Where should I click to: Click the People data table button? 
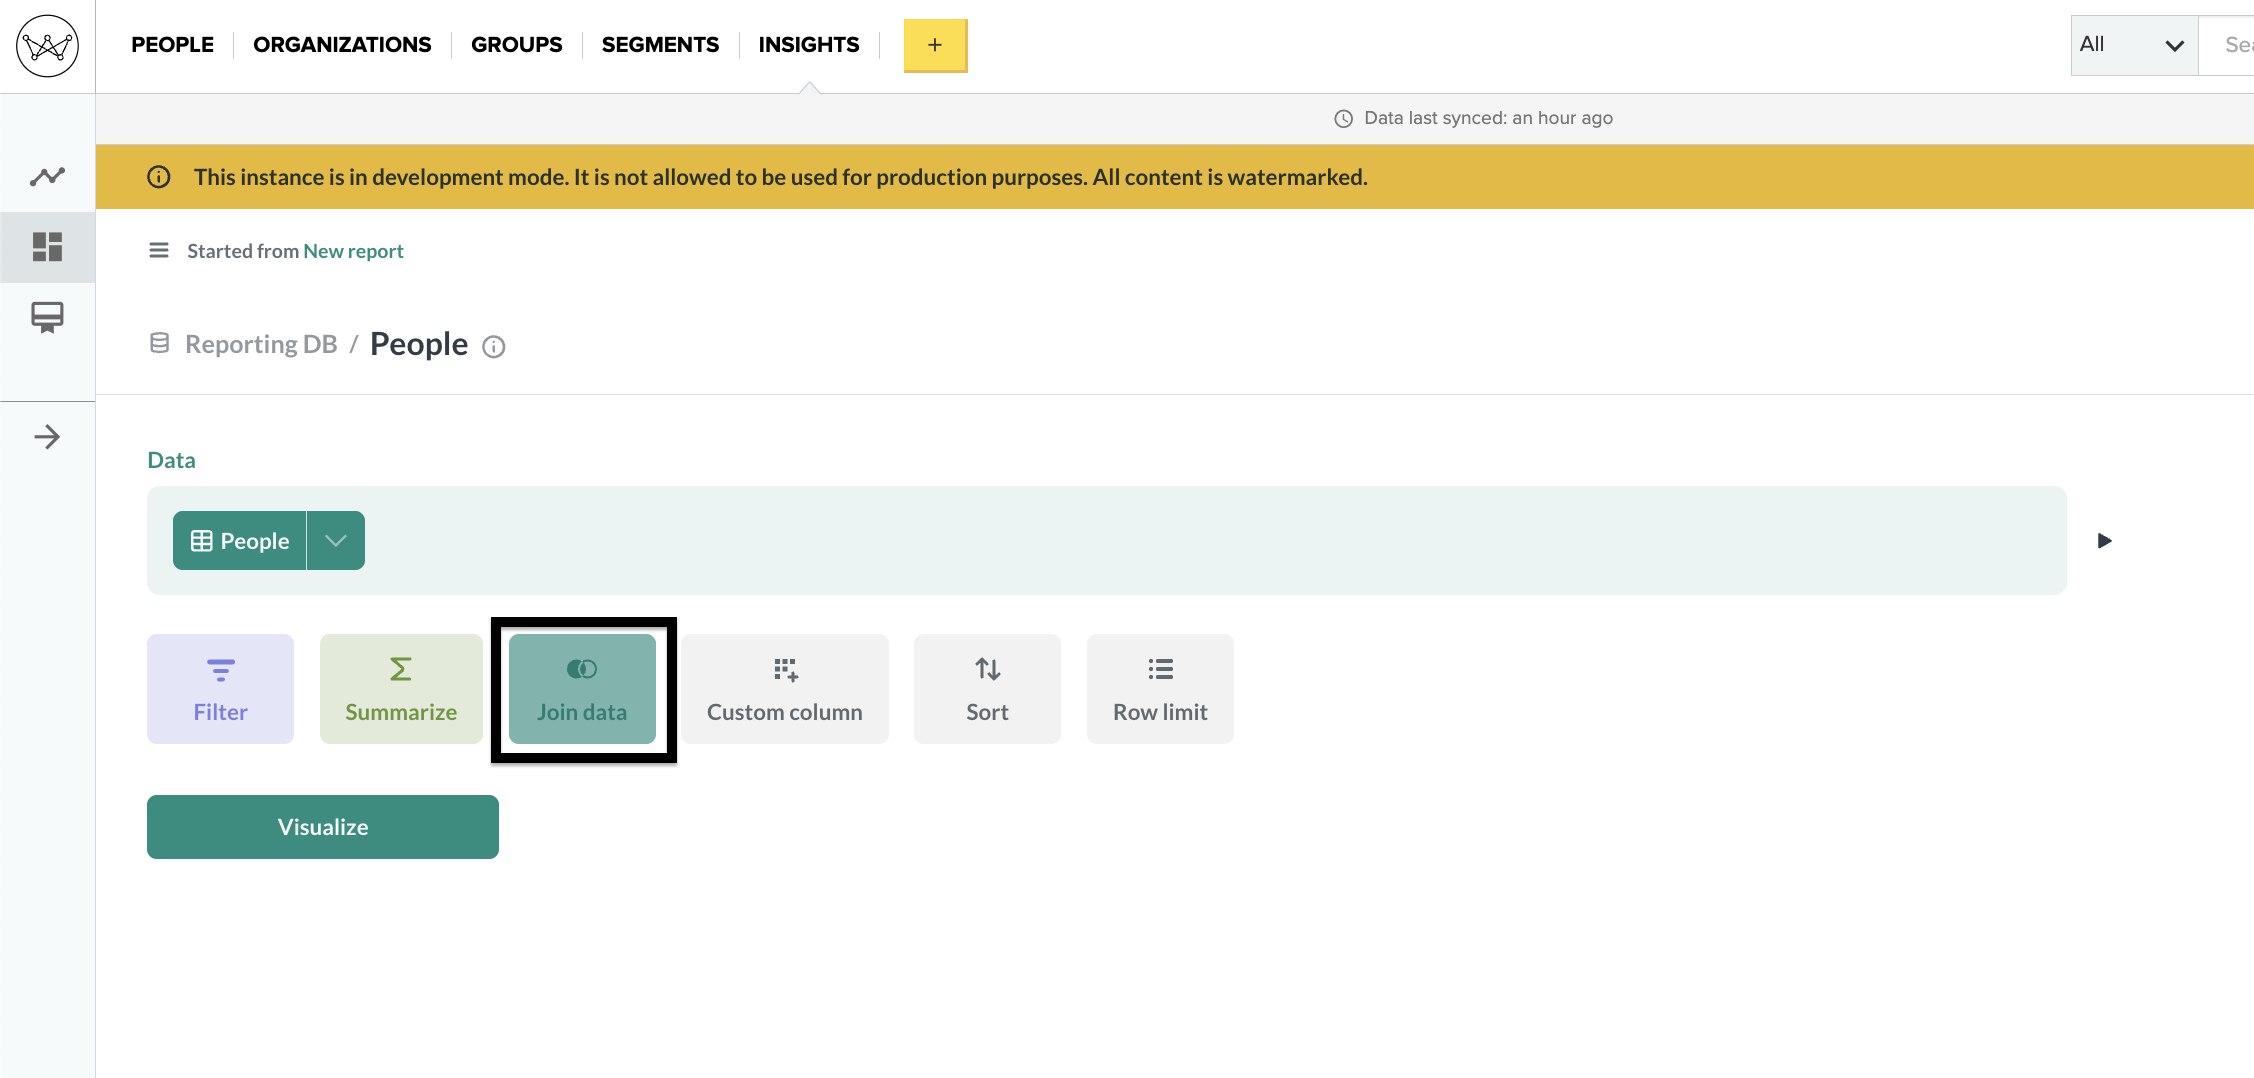pyautogui.click(x=240, y=541)
